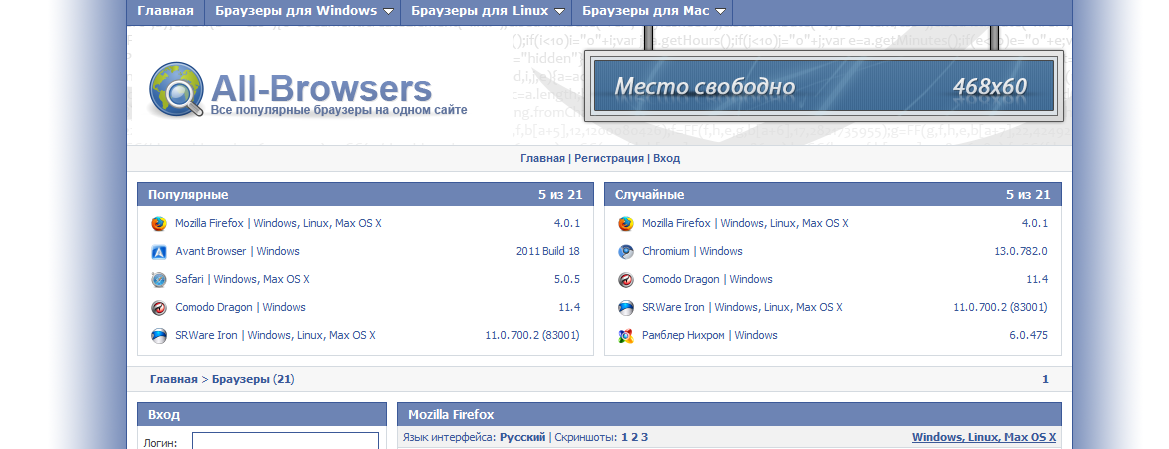Viewport: 1169px width, 449px height.
Task: Click the All-Browsers globe logo icon
Action: [176, 90]
